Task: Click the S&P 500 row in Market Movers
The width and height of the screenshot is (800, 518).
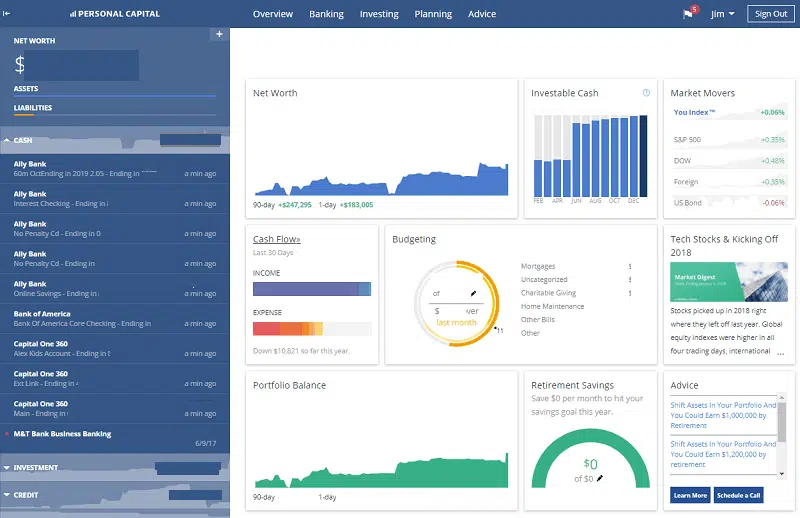Action: tap(729, 139)
